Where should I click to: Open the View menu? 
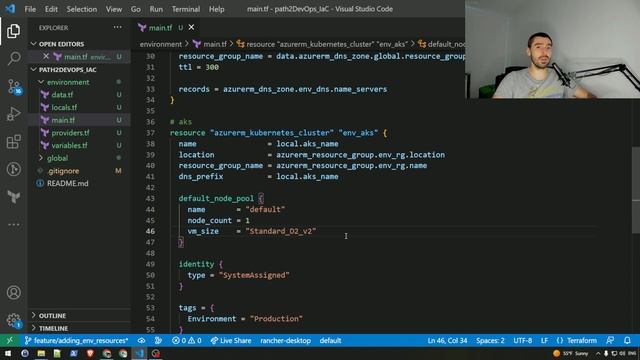coord(113,9)
